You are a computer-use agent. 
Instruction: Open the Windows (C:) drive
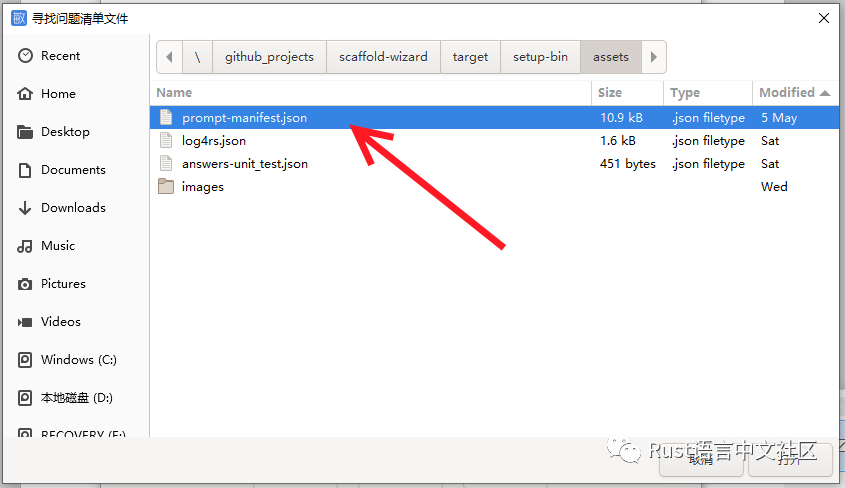click(x=75, y=359)
